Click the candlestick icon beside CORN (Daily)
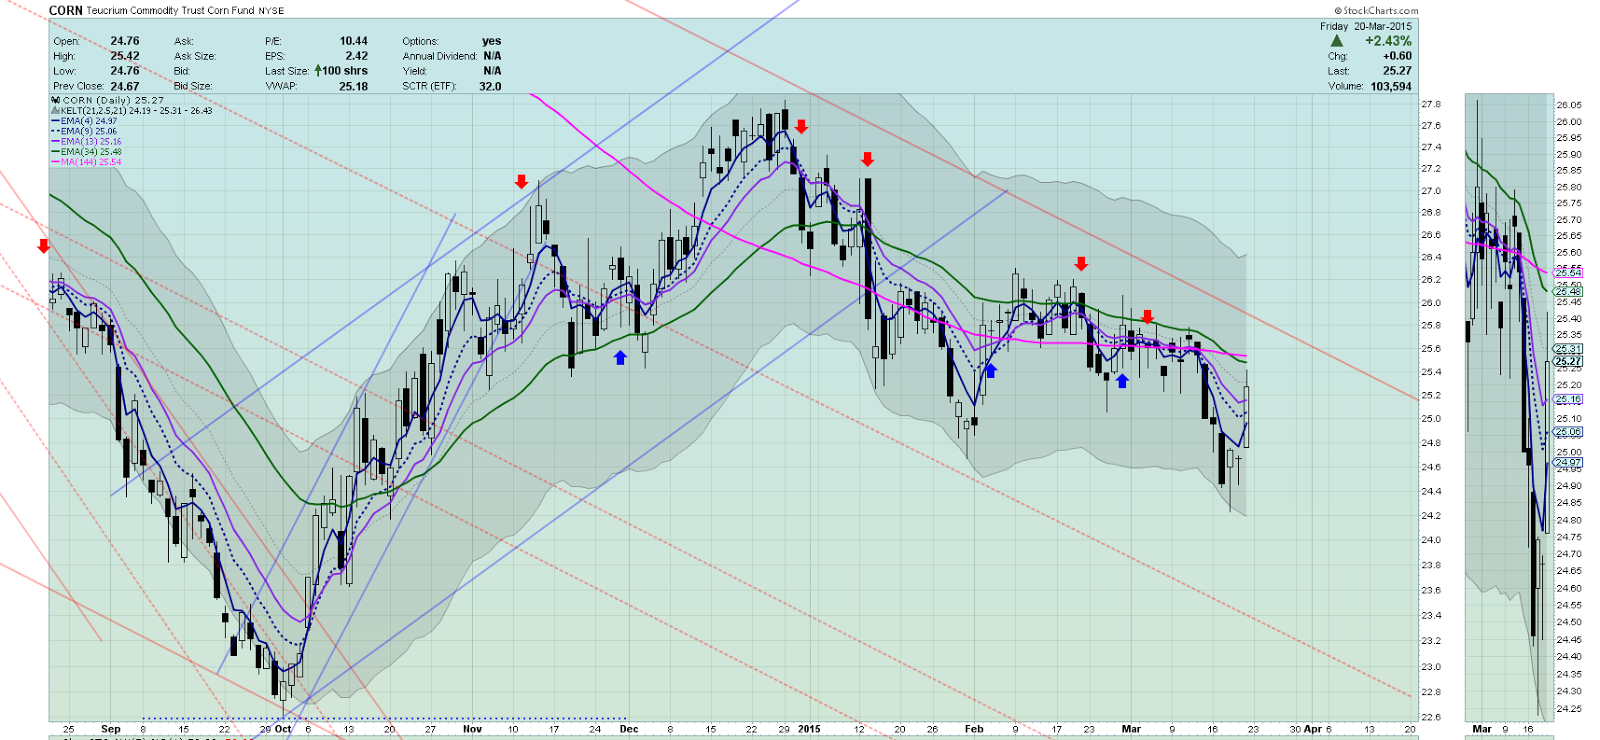This screenshot has height=740, width=1600. (x=55, y=101)
